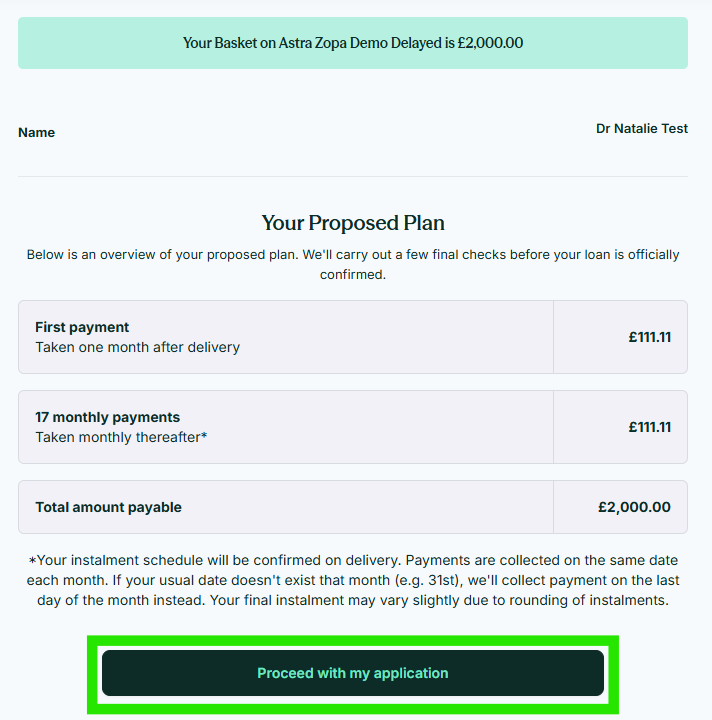Click the instalment schedule footnote paragraph
The width and height of the screenshot is (712, 720).
[353, 580]
